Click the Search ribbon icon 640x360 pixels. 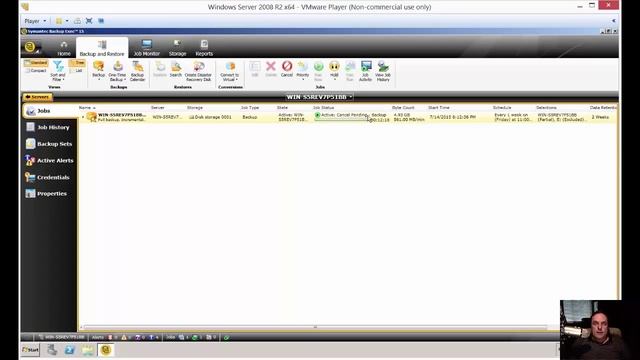(176, 69)
